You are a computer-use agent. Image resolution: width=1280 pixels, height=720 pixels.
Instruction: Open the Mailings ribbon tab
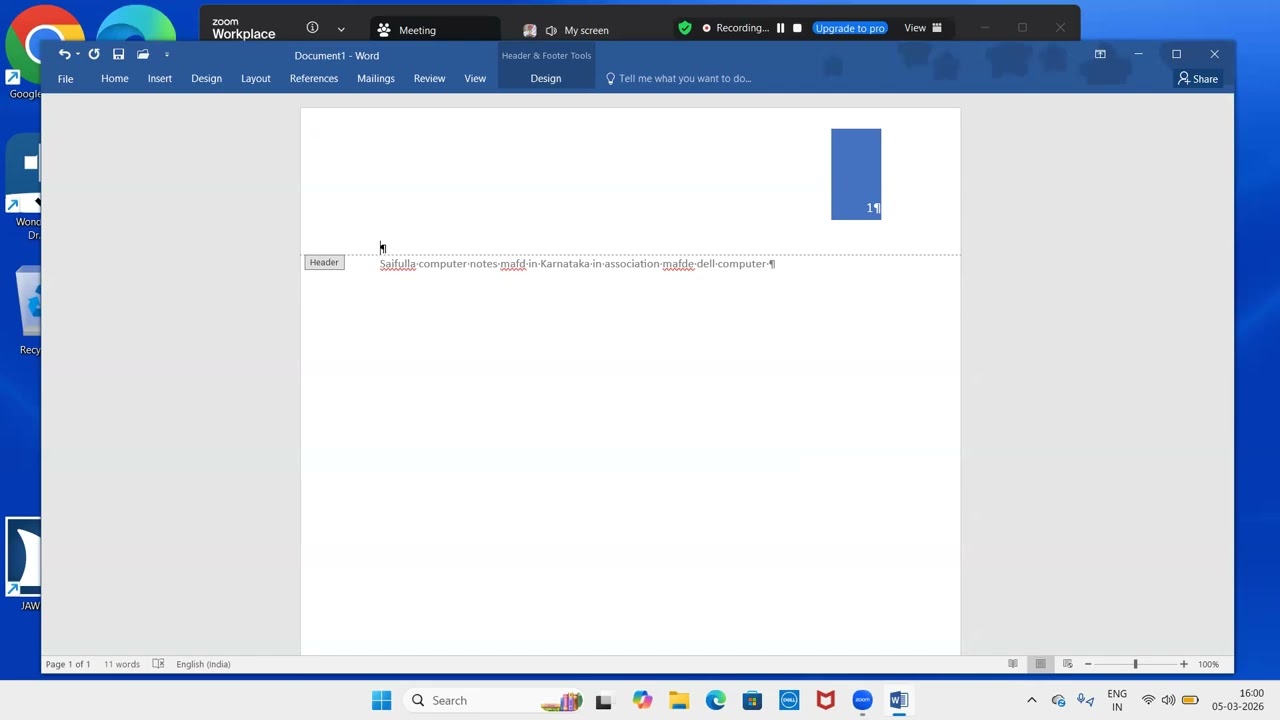click(376, 78)
